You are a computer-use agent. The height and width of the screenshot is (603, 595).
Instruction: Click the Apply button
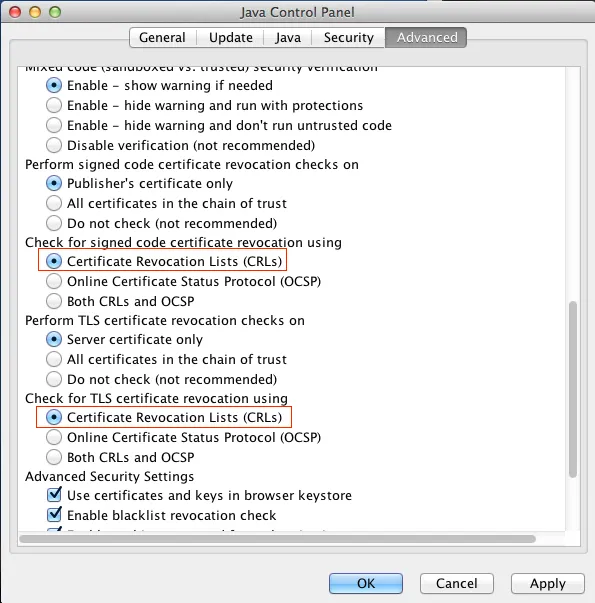tap(548, 583)
